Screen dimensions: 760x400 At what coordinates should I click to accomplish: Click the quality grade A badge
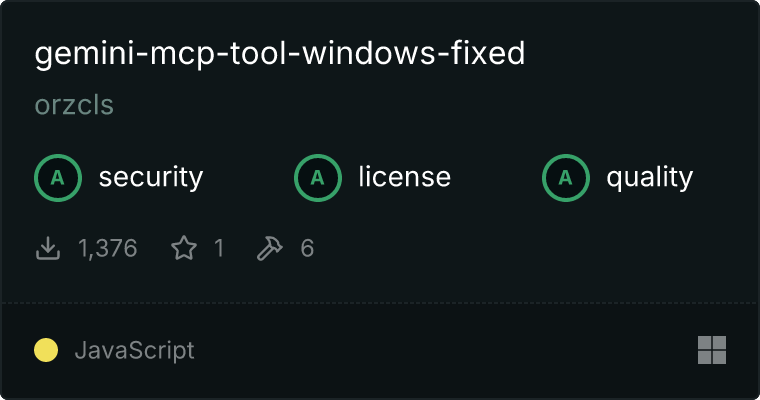pos(566,178)
